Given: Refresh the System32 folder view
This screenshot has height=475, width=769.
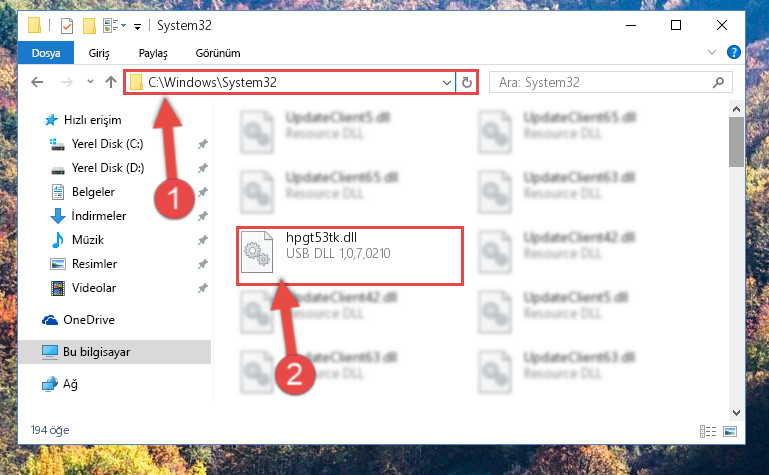Looking at the screenshot, I should tap(467, 82).
